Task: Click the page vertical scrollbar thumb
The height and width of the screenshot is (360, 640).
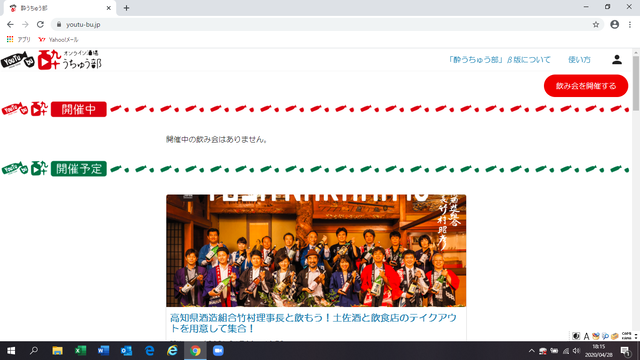Action: click(636, 83)
